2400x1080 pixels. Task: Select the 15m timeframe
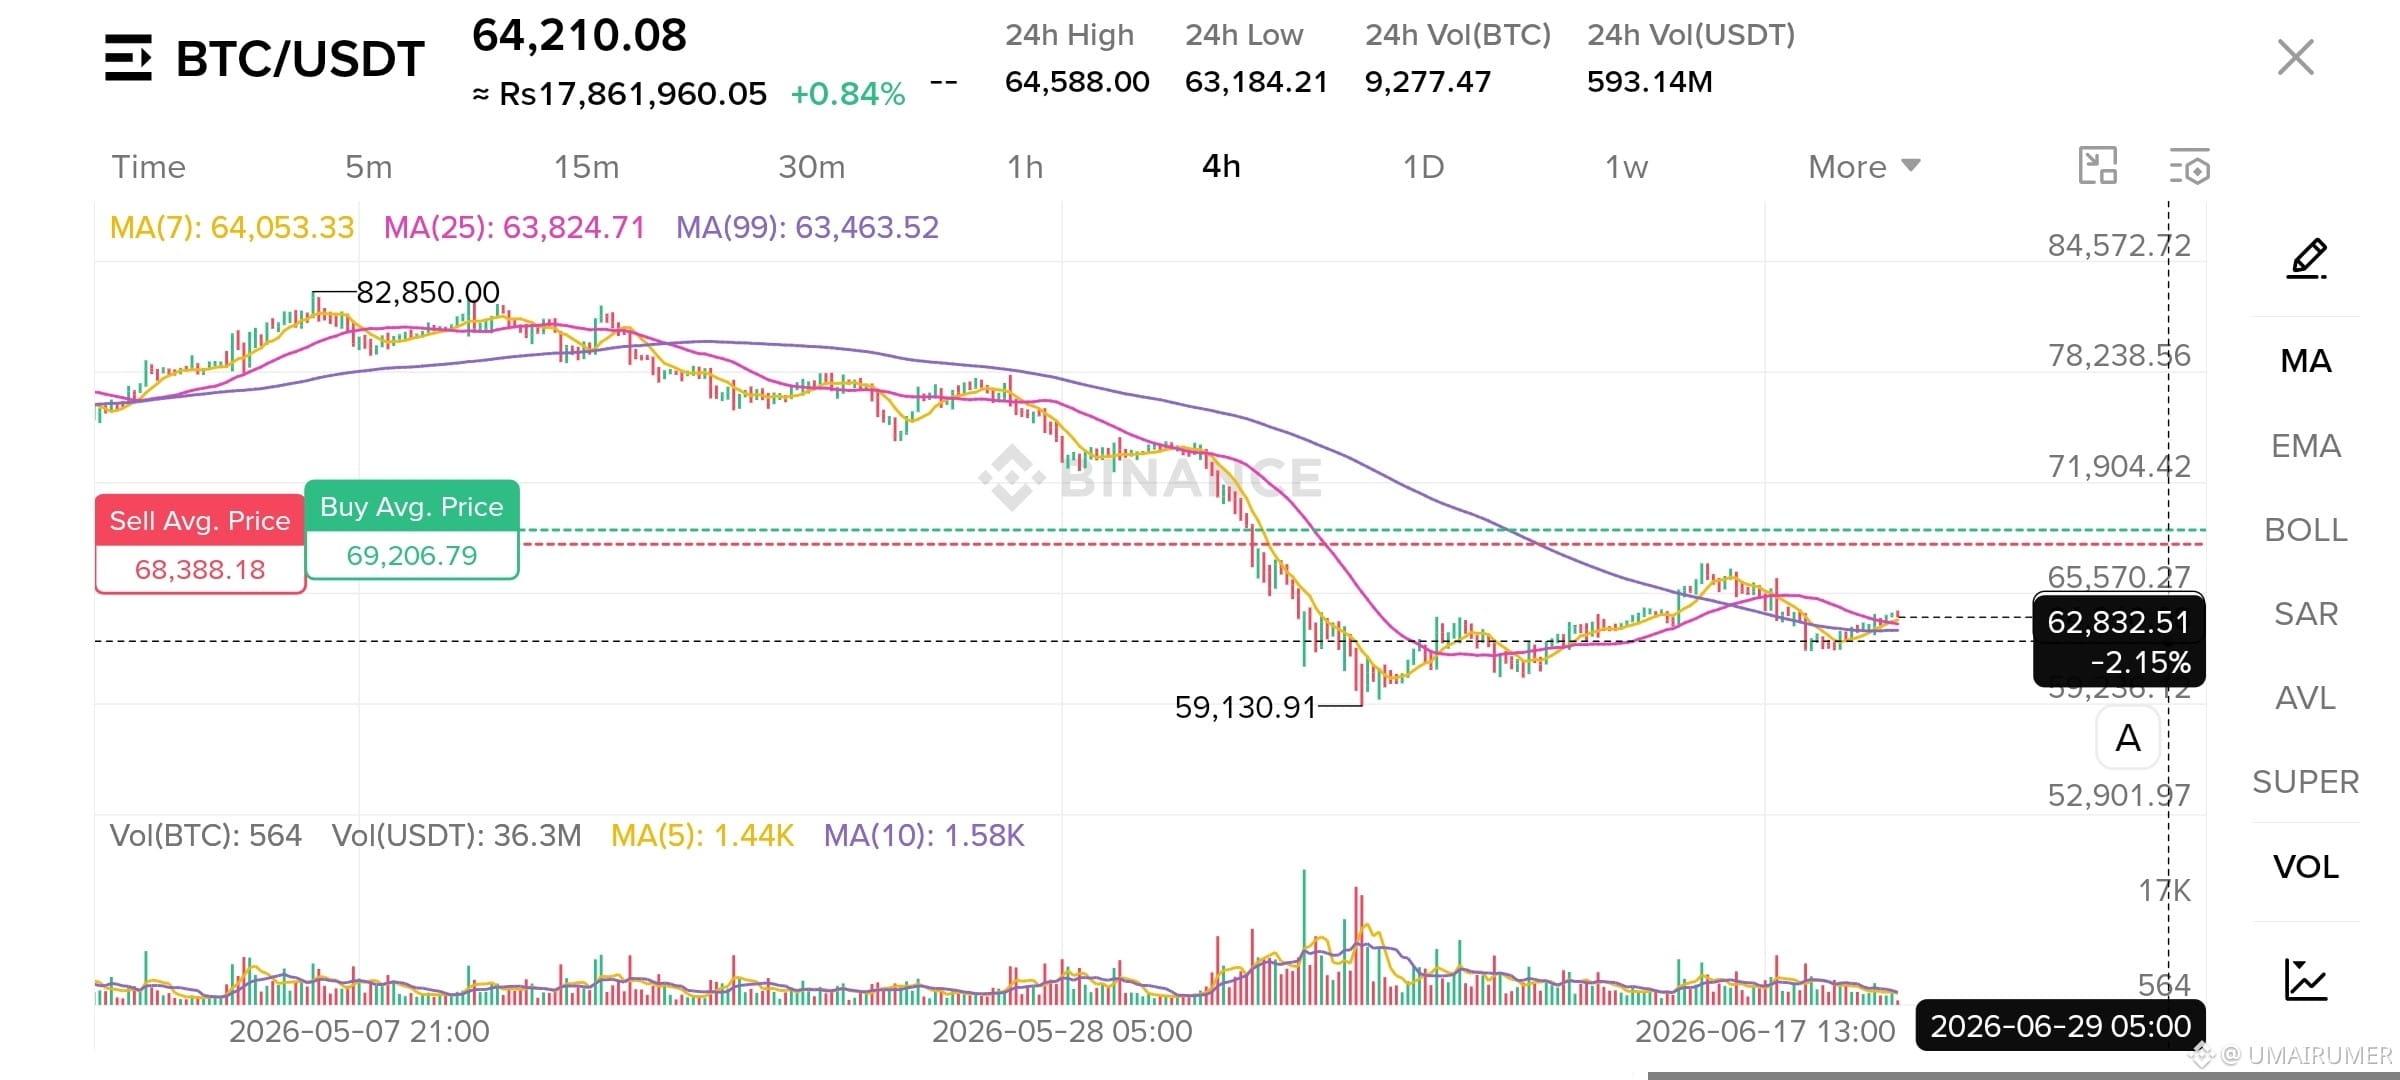[x=586, y=166]
